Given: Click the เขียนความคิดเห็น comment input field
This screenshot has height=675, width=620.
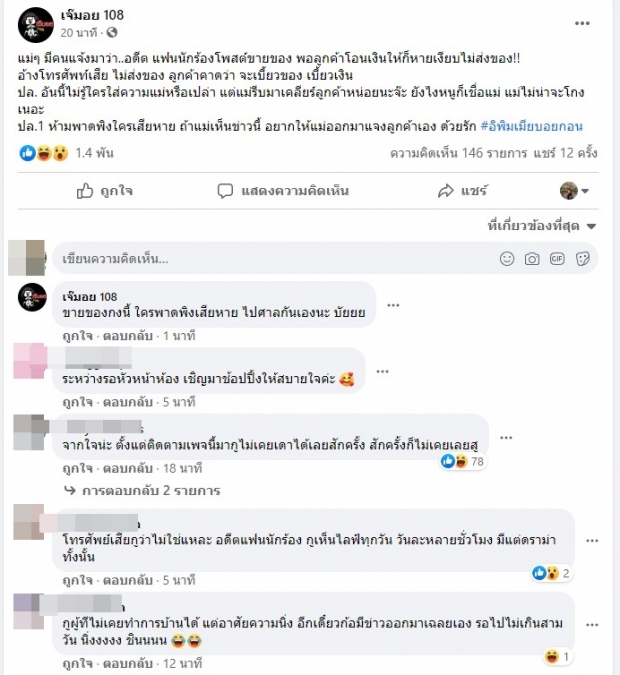Looking at the screenshot, I should coord(276,259).
